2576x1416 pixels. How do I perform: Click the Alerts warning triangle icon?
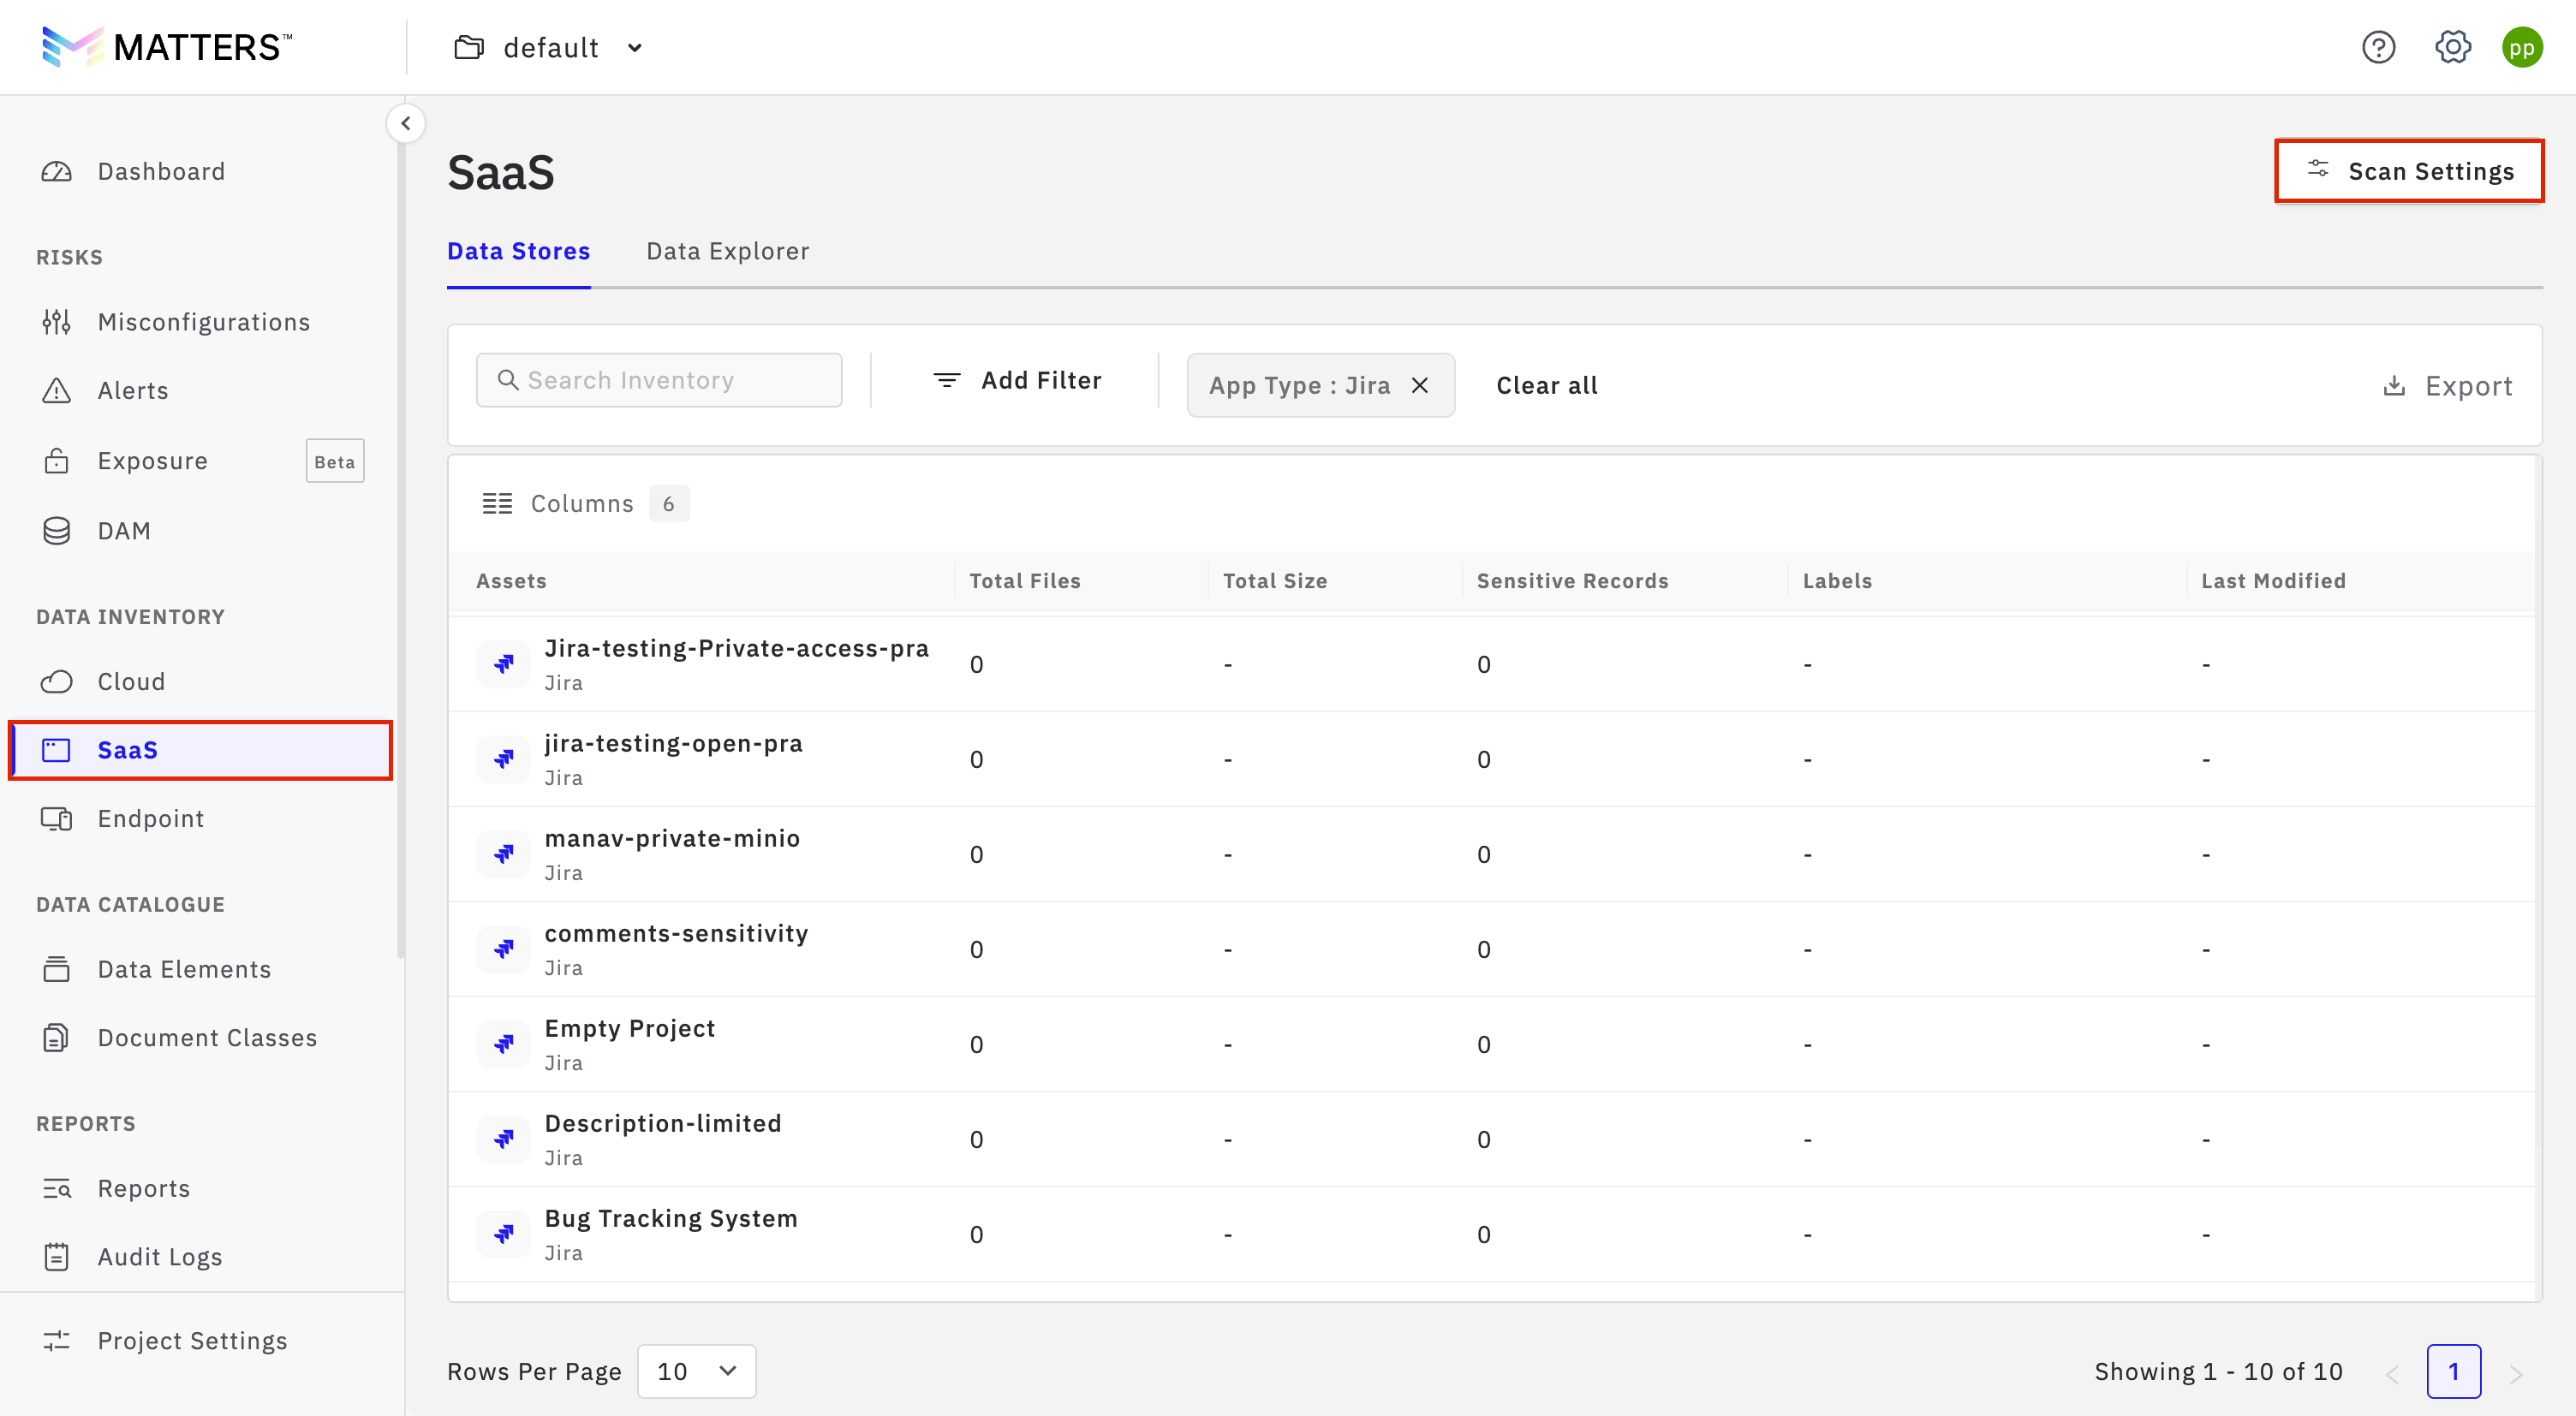click(56, 390)
